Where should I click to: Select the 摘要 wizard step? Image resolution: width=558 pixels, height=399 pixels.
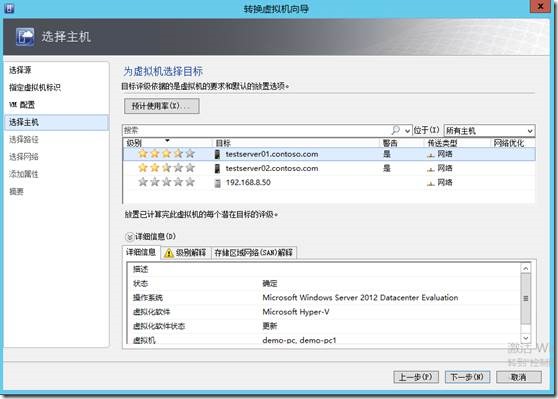16,191
